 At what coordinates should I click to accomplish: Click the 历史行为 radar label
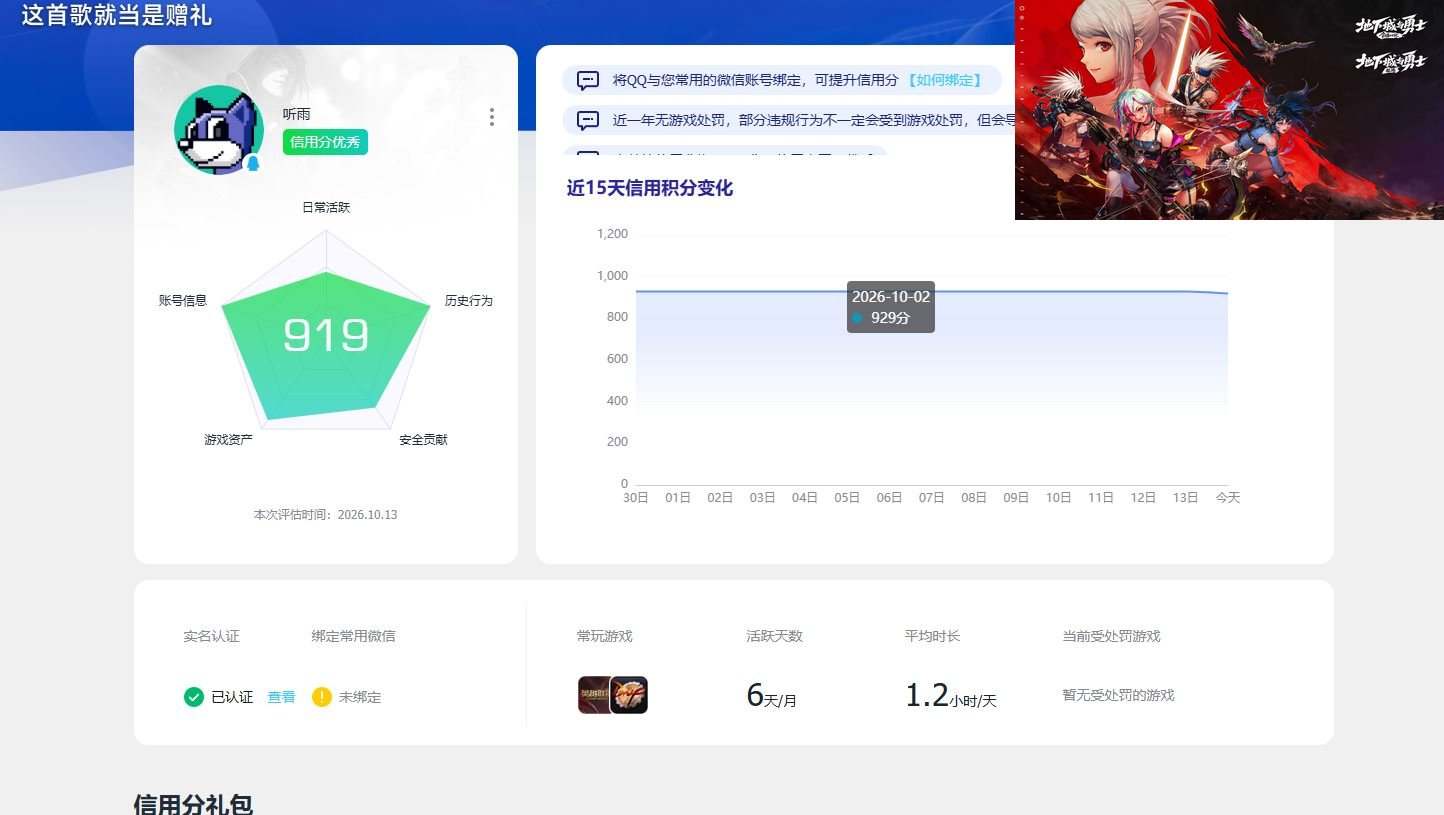(469, 300)
